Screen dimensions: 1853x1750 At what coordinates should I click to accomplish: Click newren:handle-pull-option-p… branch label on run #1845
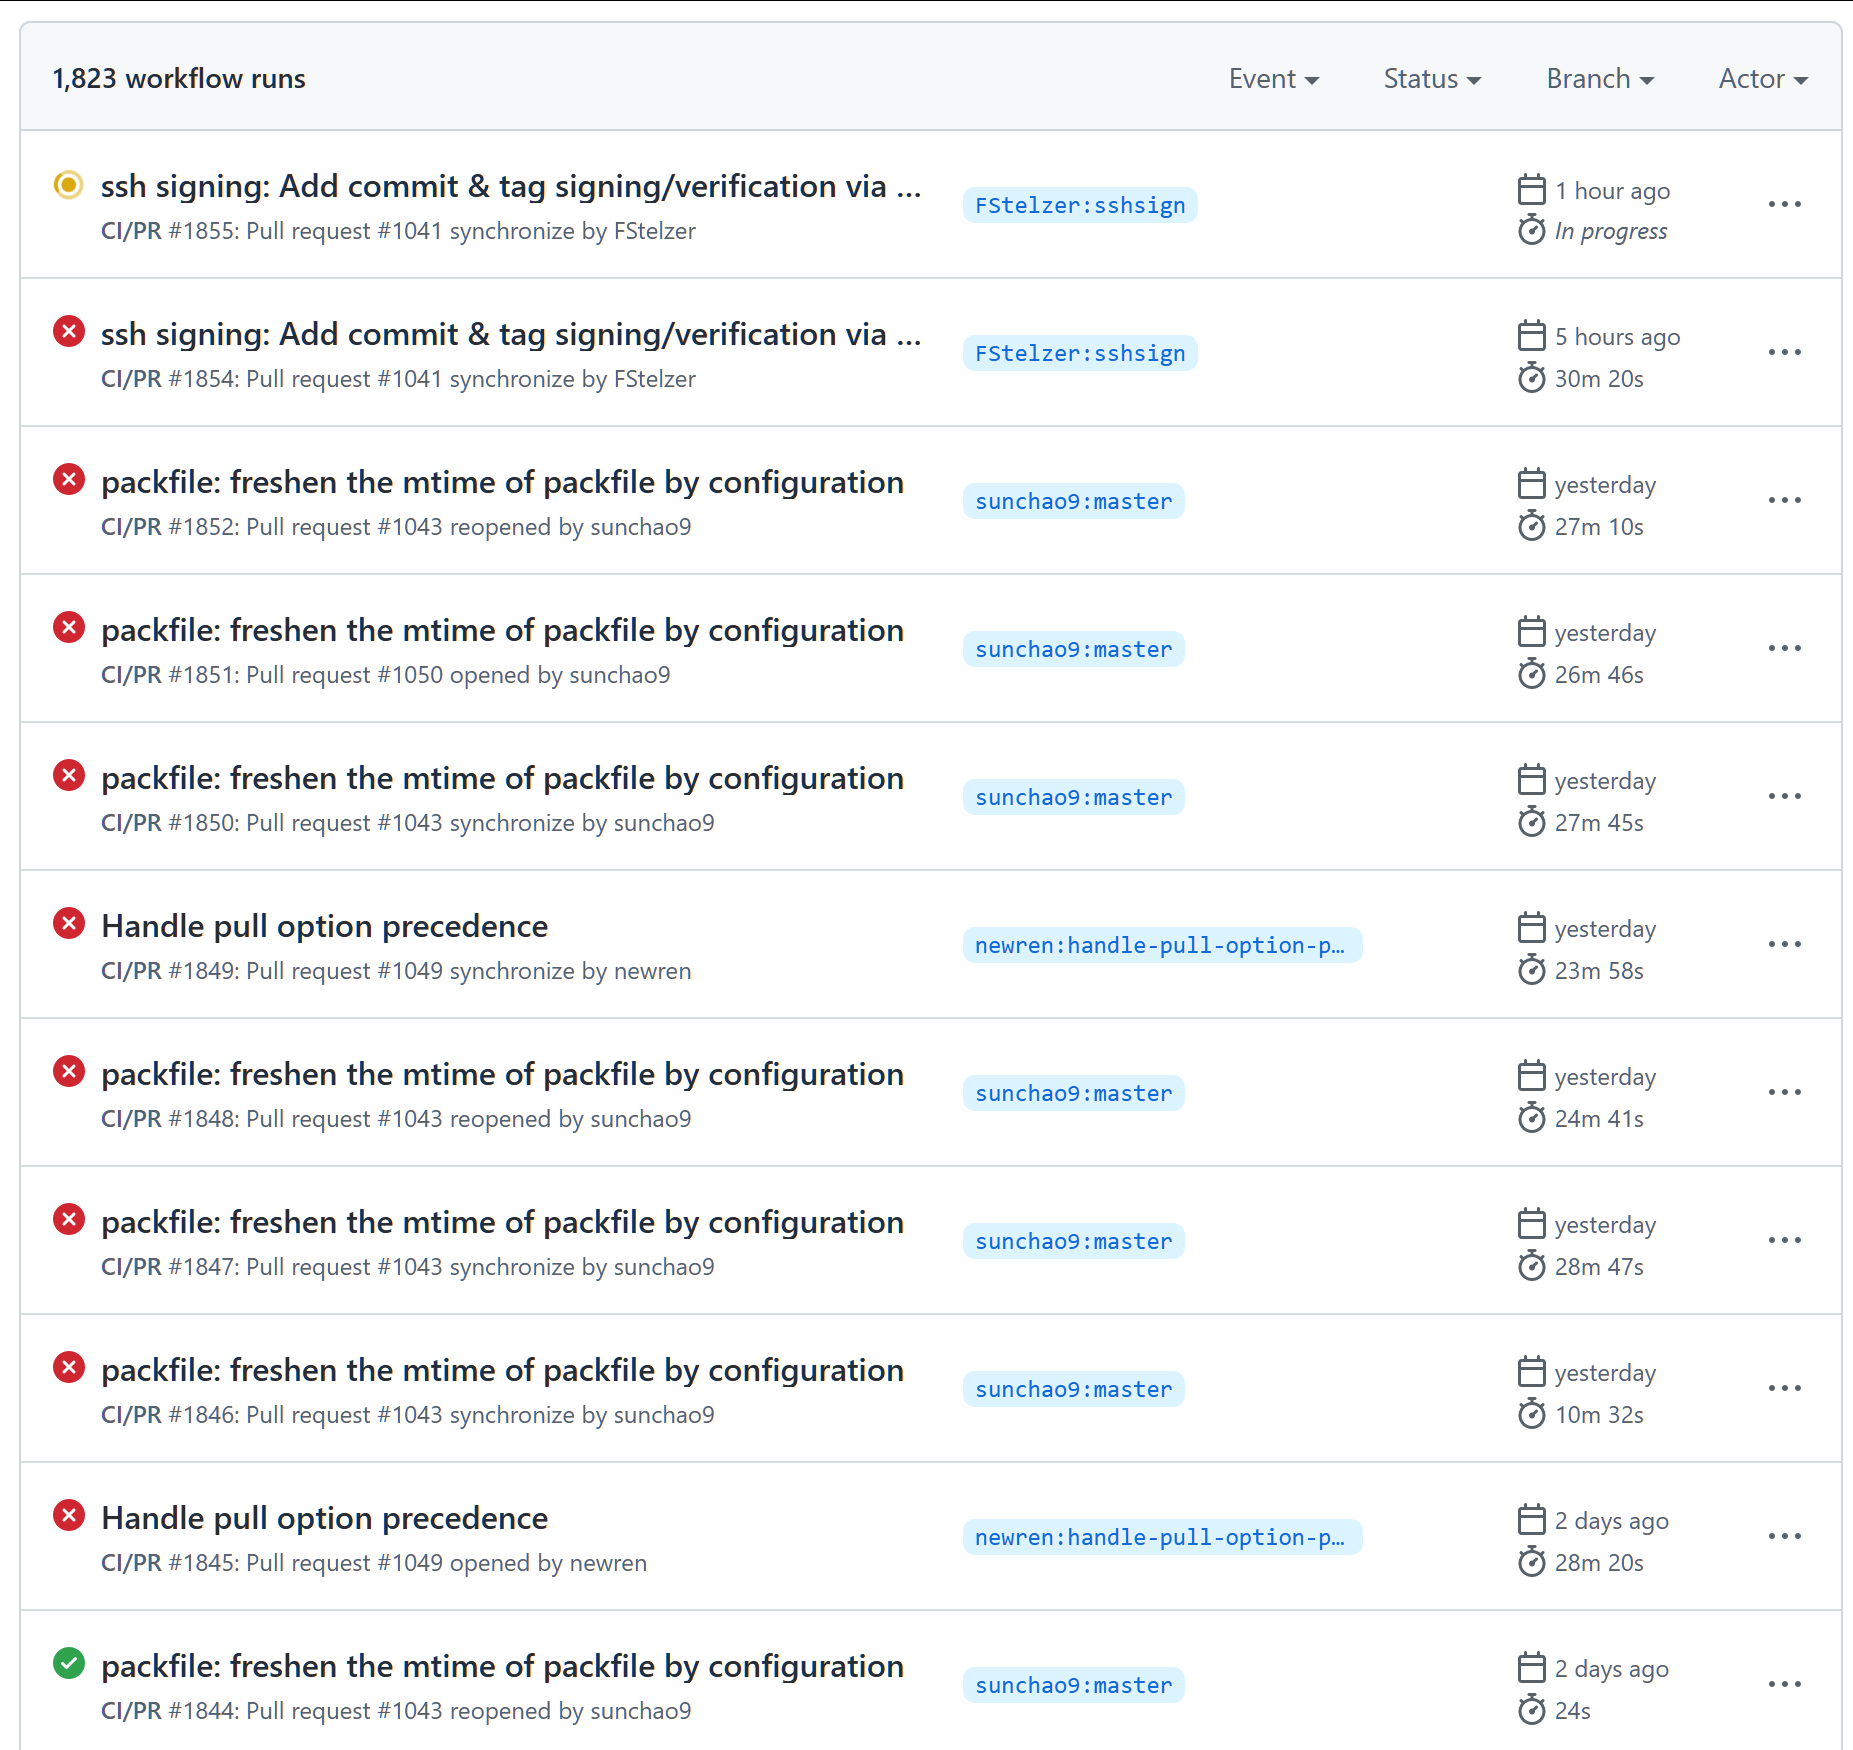(1162, 1537)
